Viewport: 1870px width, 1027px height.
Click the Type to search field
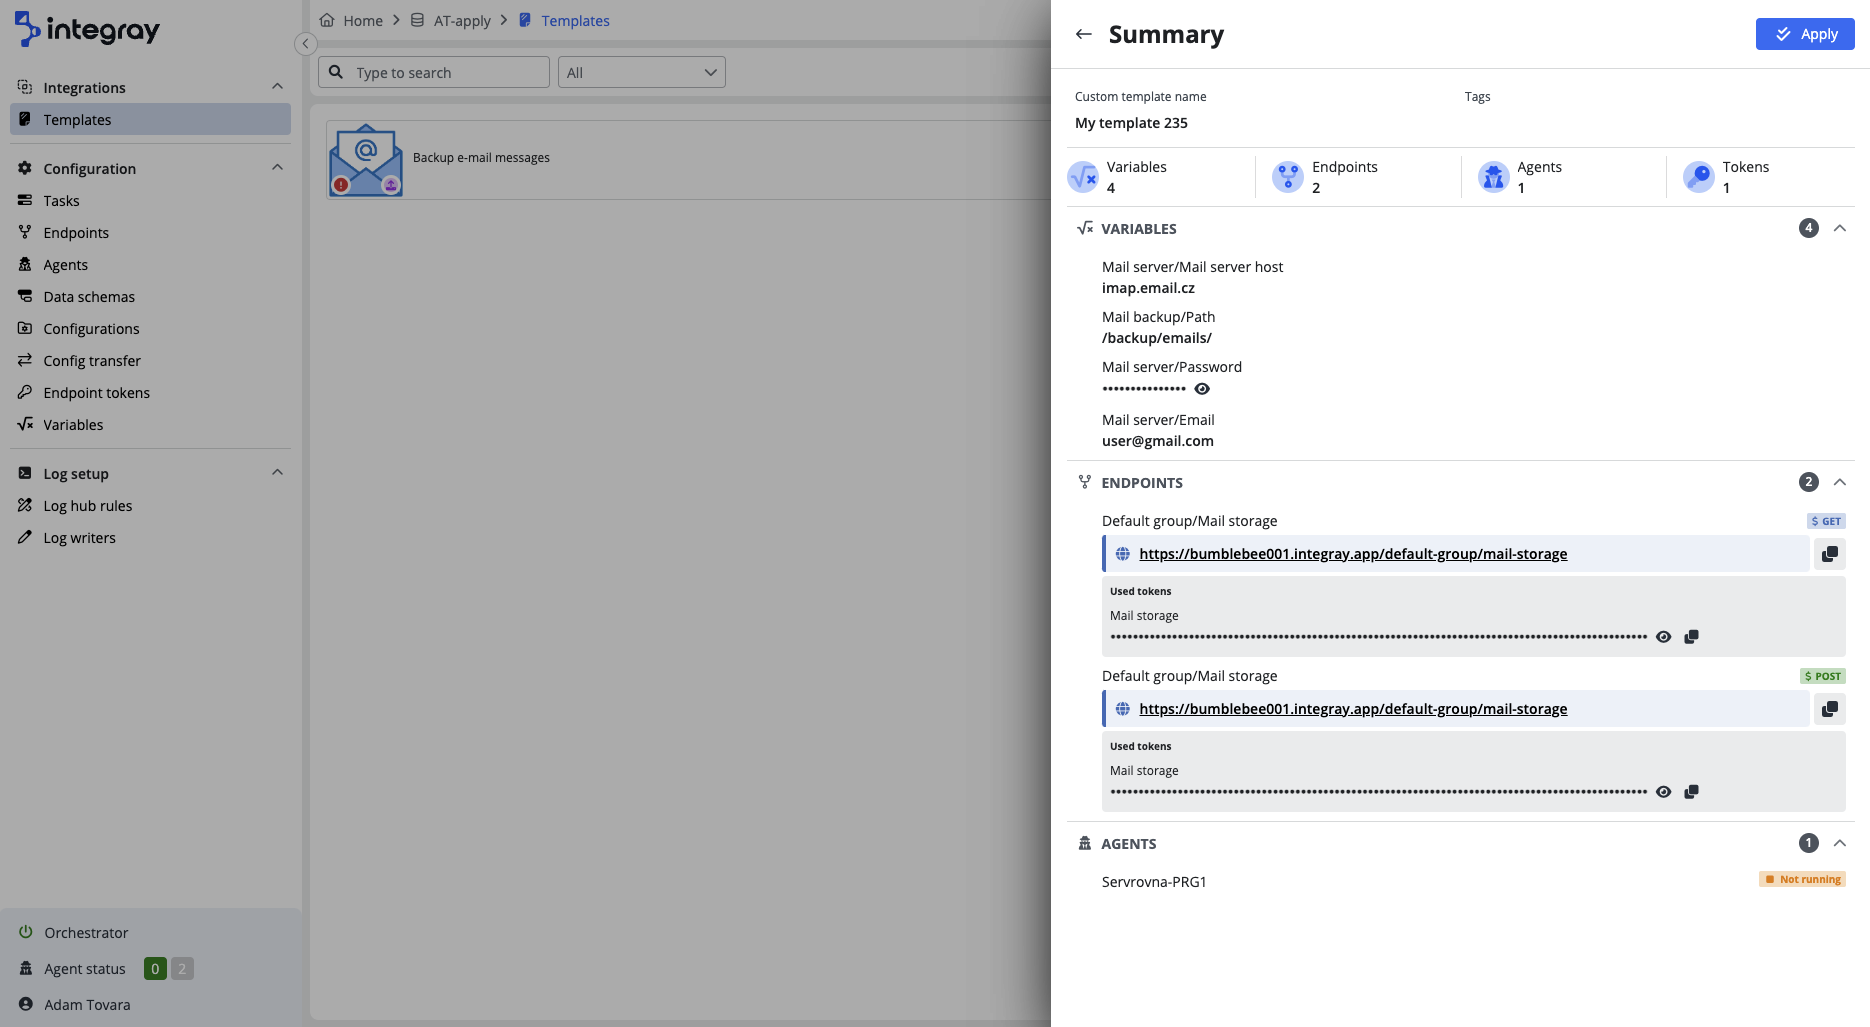point(445,72)
